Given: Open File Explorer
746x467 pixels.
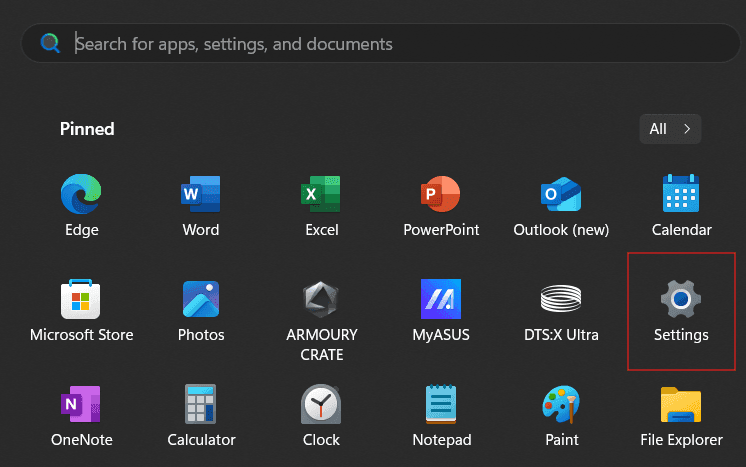Looking at the screenshot, I should [x=681, y=415].
